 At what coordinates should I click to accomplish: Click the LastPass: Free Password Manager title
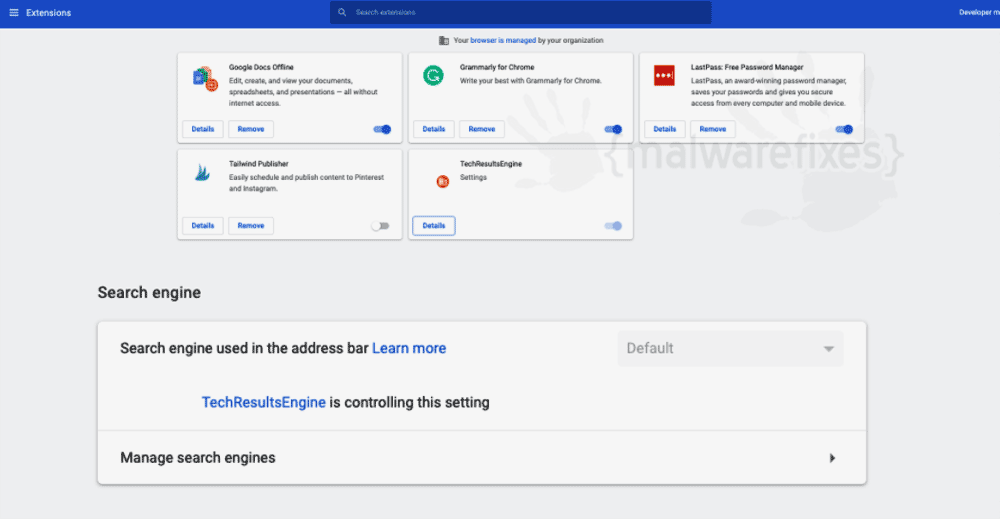pos(747,67)
